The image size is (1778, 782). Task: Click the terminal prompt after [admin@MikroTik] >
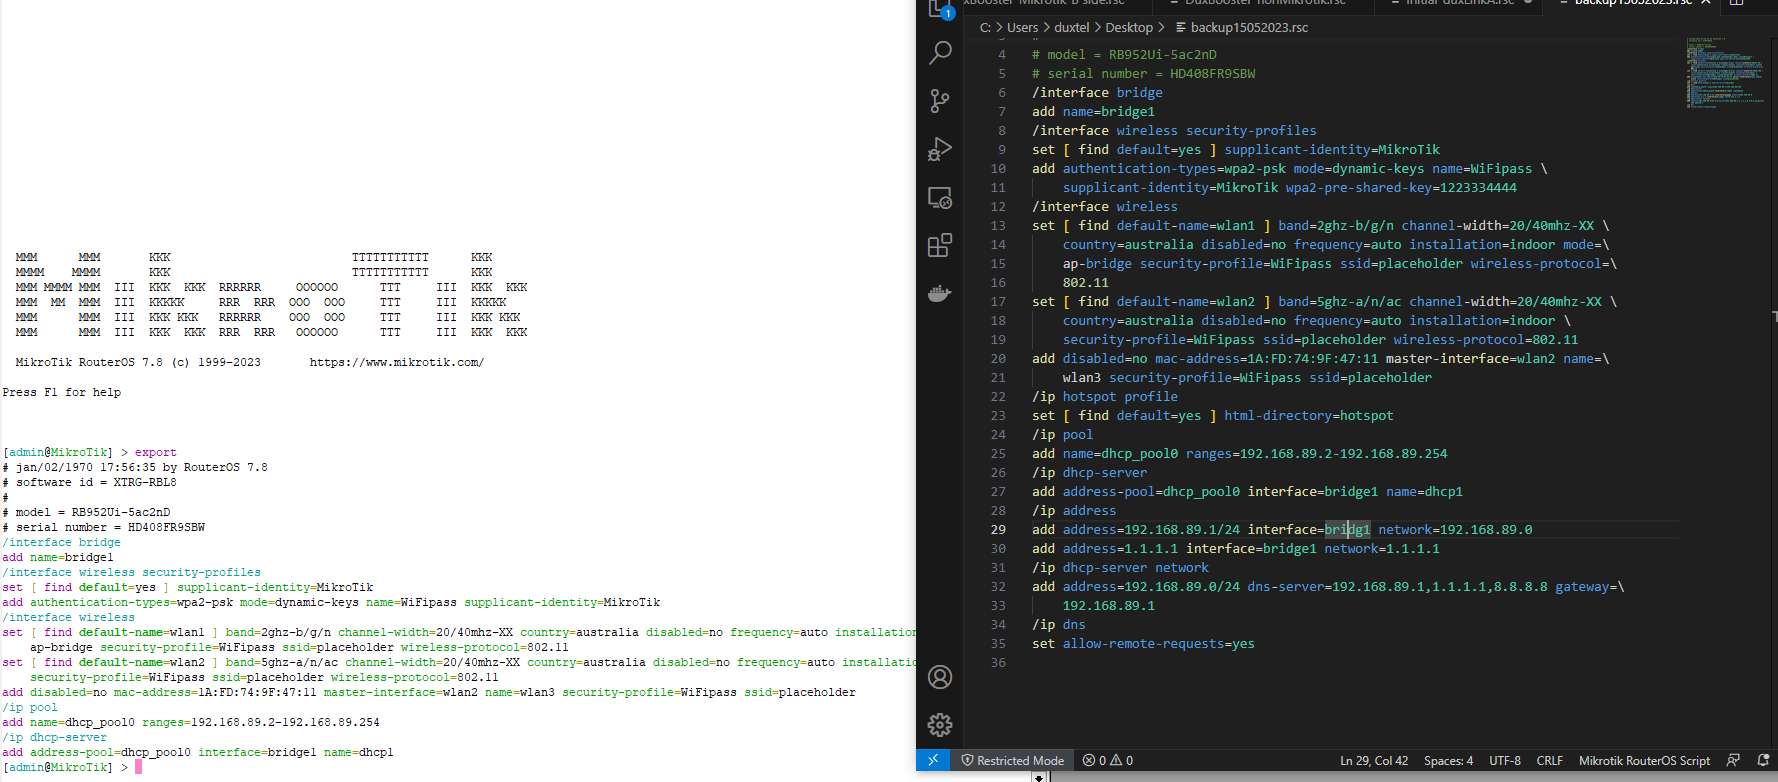[139, 767]
